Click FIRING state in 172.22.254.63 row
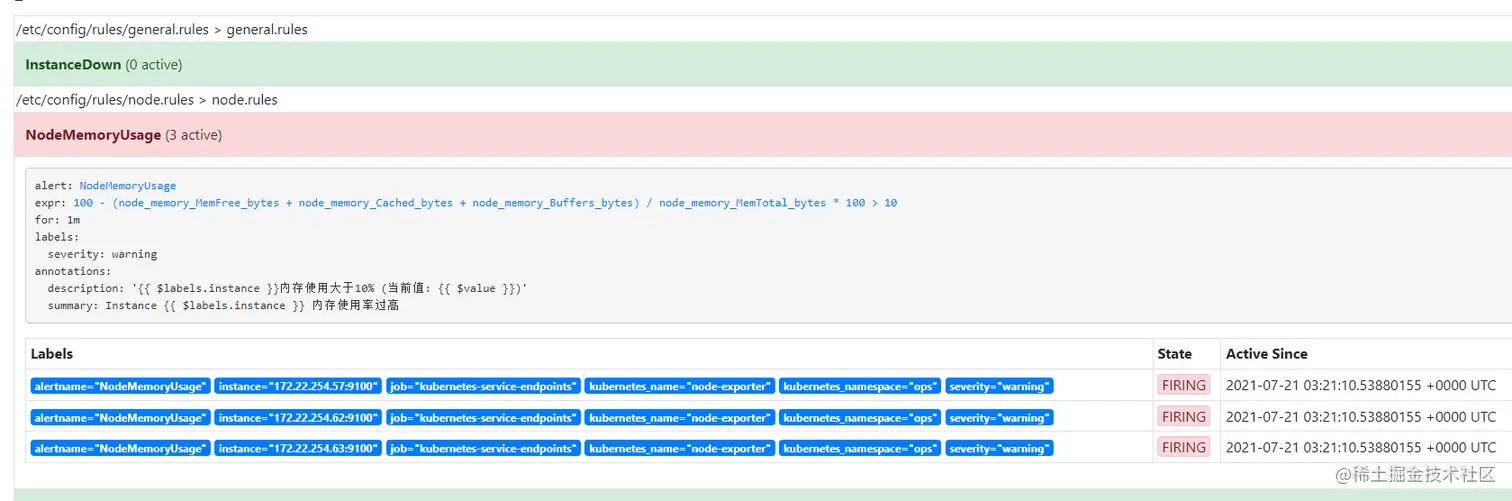 (1184, 448)
